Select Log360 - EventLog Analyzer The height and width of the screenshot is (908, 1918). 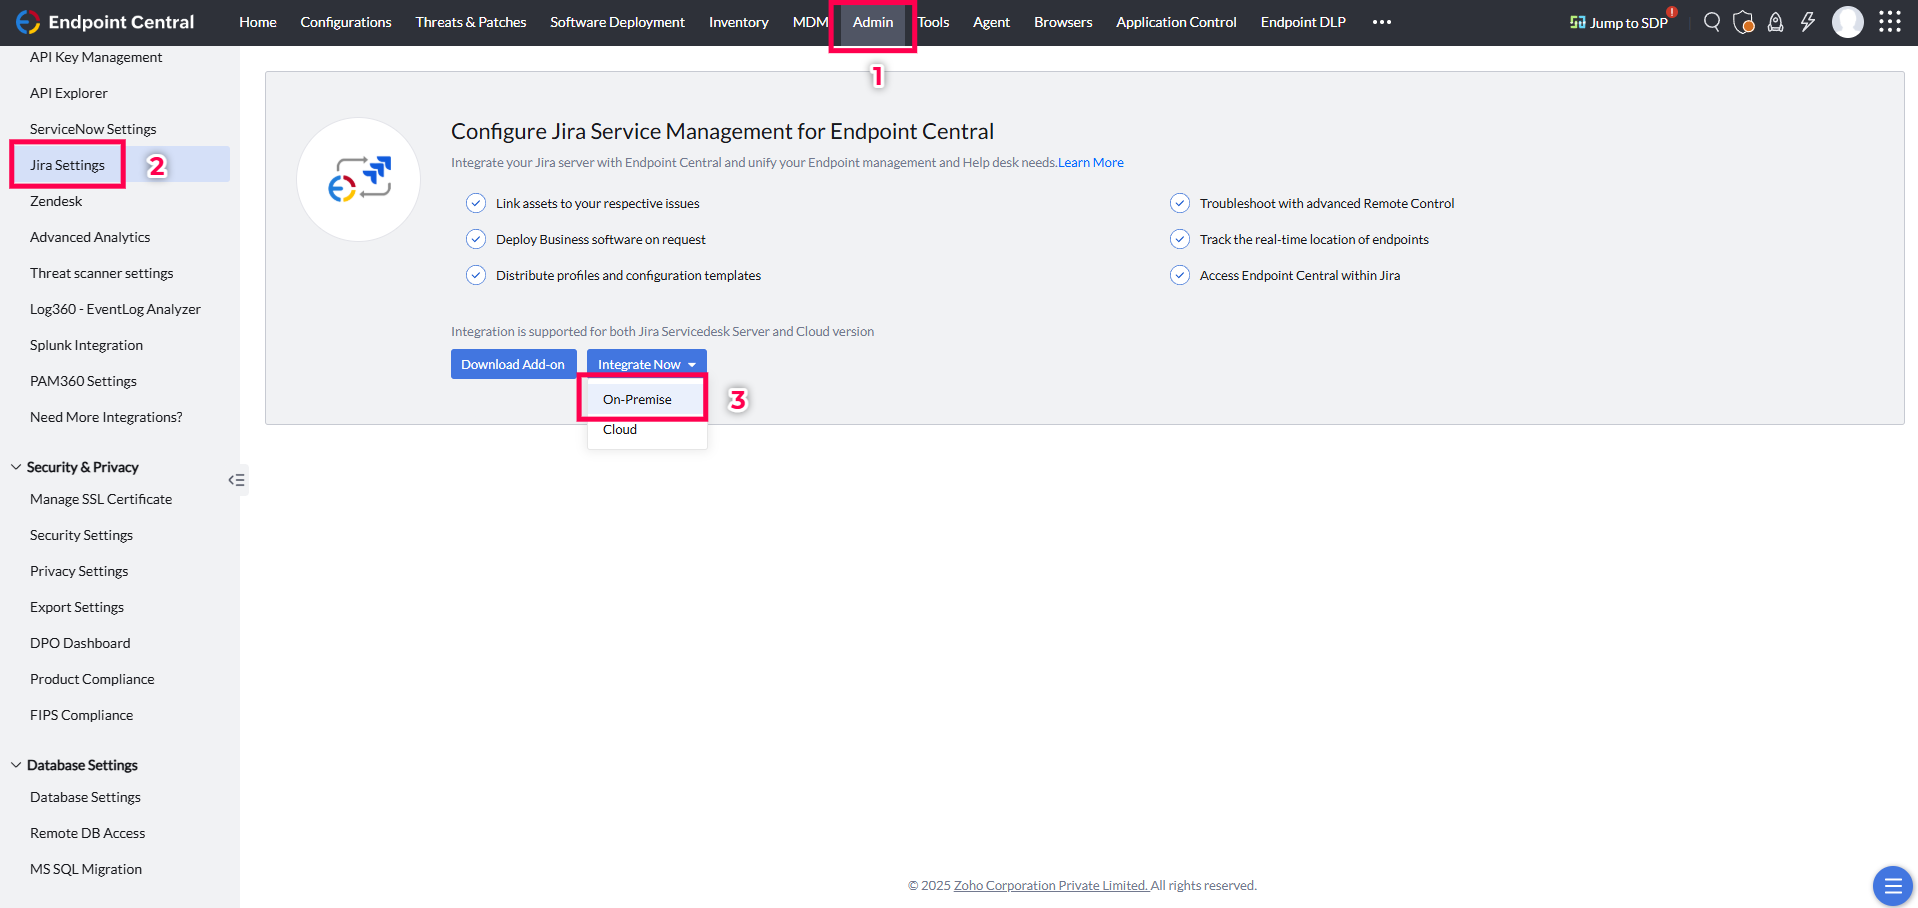115,309
